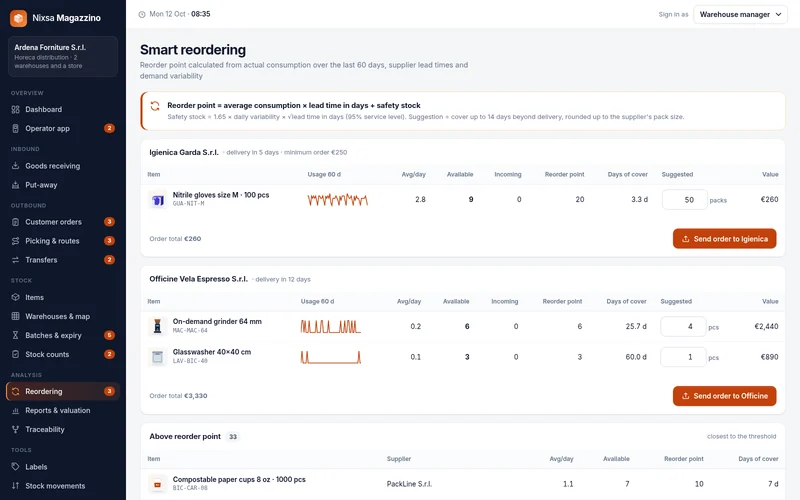This screenshot has height=500, width=800.
Task: Click the Items cube icon
Action: coord(15,297)
